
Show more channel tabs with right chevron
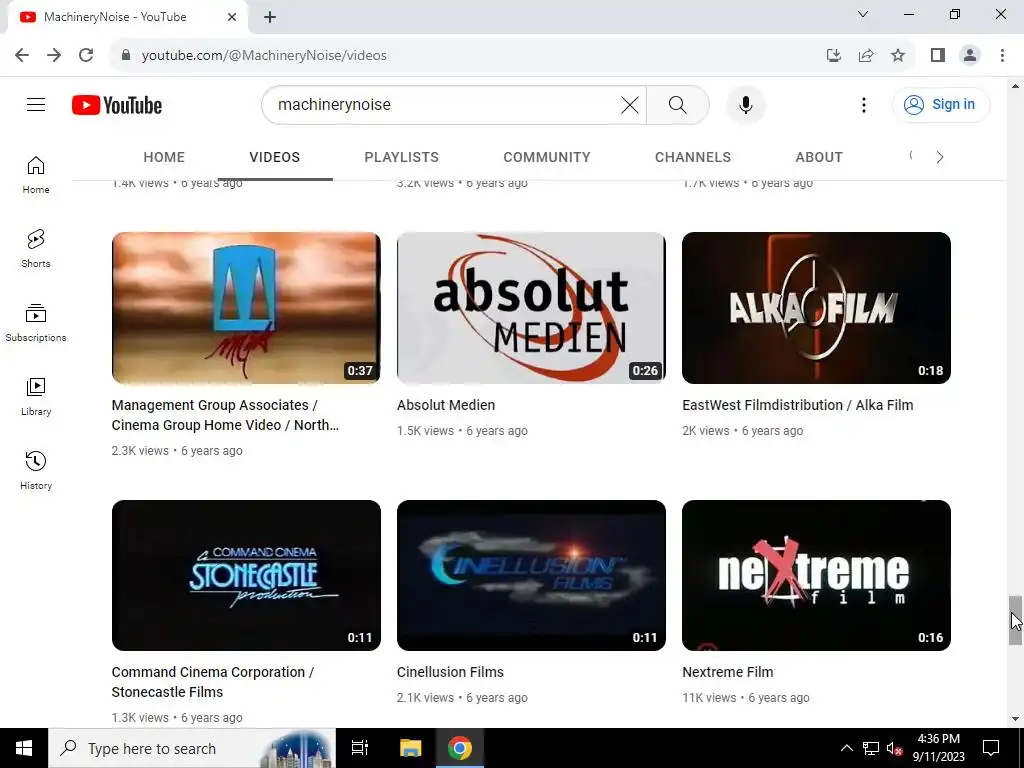[x=940, y=157]
